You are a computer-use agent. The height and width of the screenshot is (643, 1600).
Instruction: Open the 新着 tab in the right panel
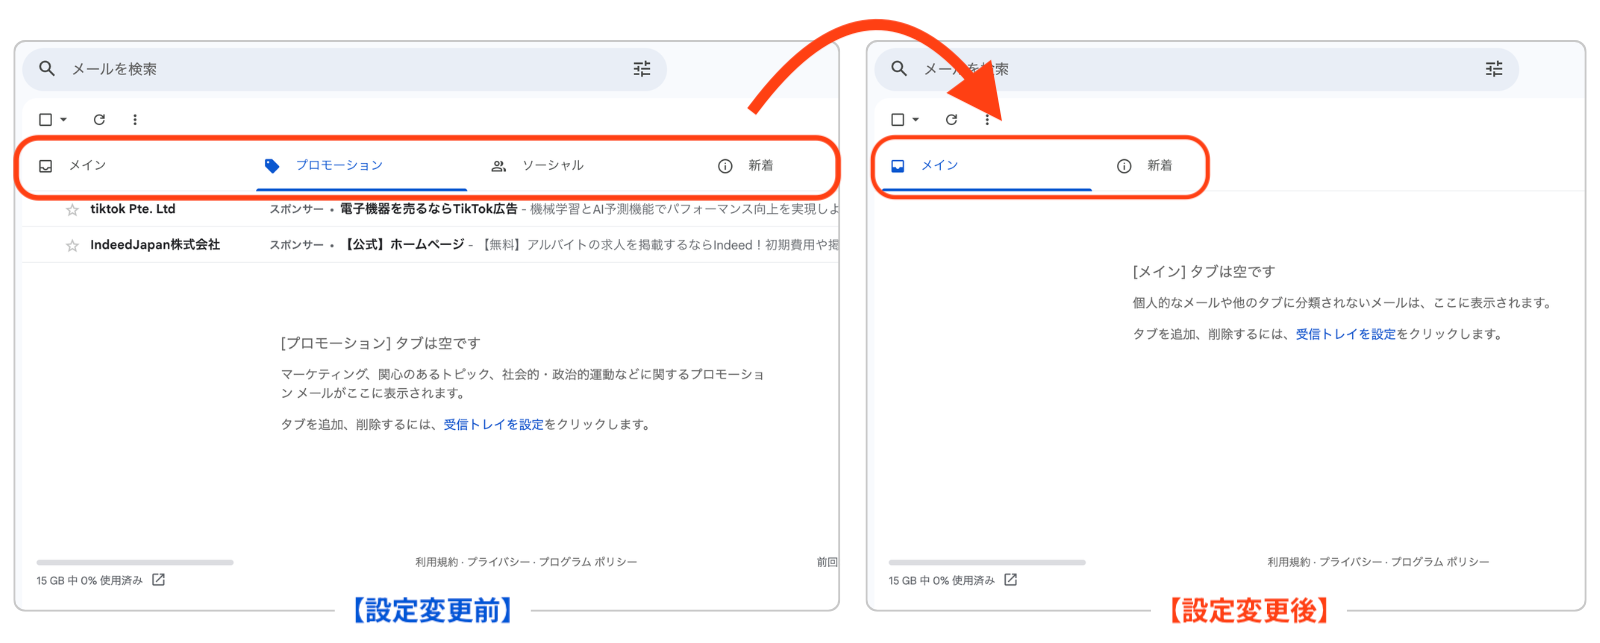(x=1158, y=166)
